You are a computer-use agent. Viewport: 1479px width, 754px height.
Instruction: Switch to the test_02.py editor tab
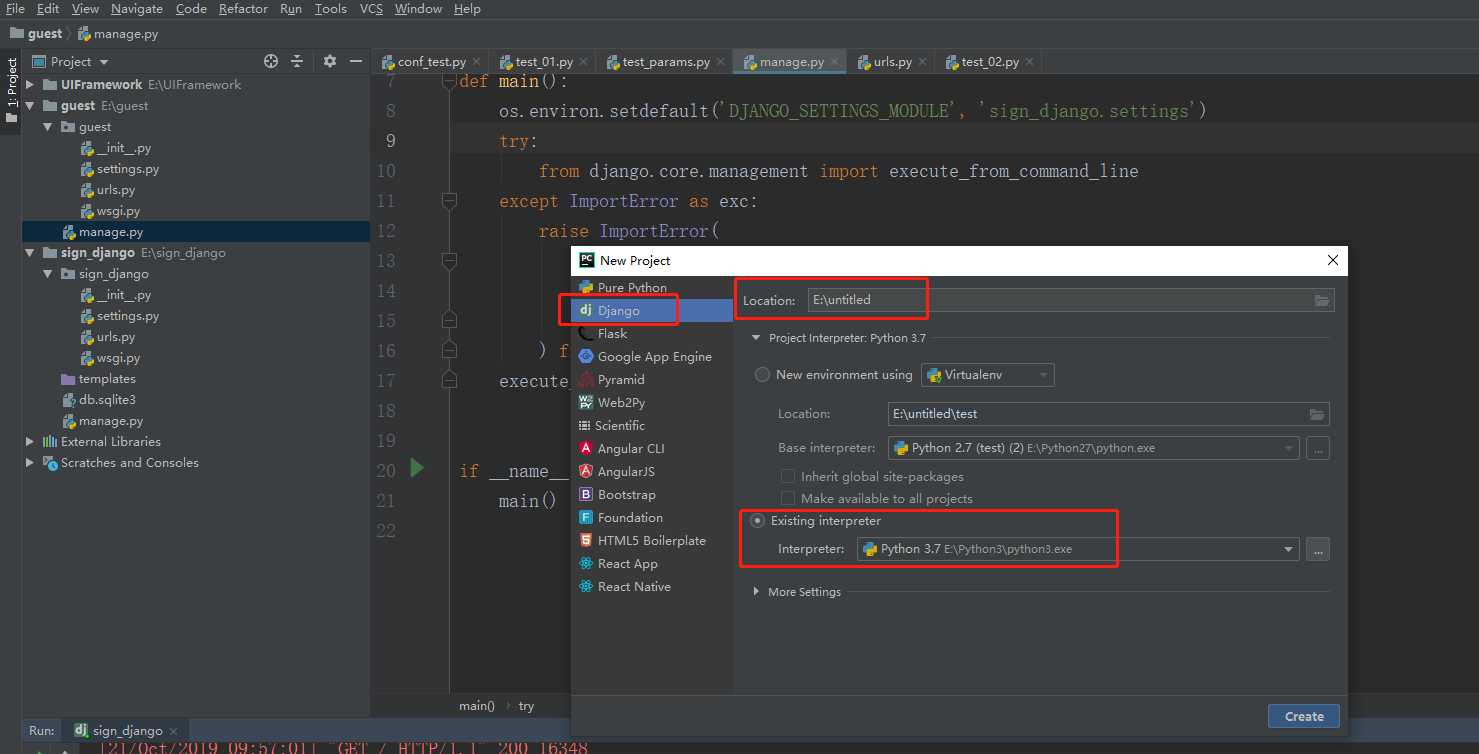(989, 62)
